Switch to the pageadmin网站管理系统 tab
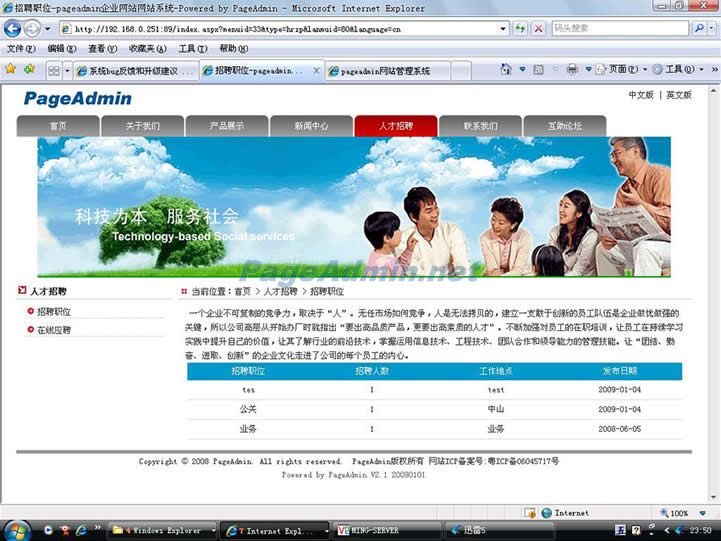 point(385,71)
